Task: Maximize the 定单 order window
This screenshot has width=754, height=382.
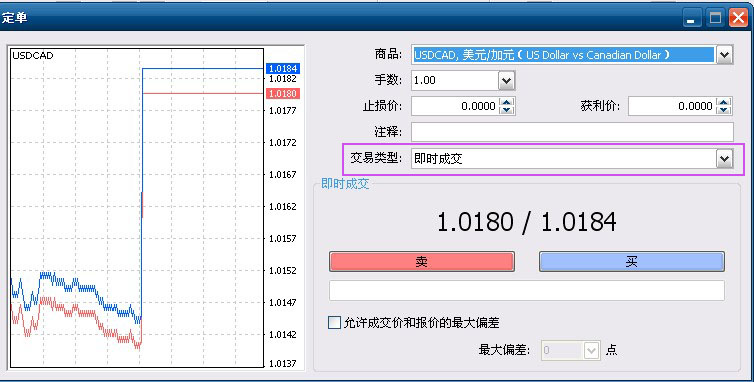Action: click(715, 18)
